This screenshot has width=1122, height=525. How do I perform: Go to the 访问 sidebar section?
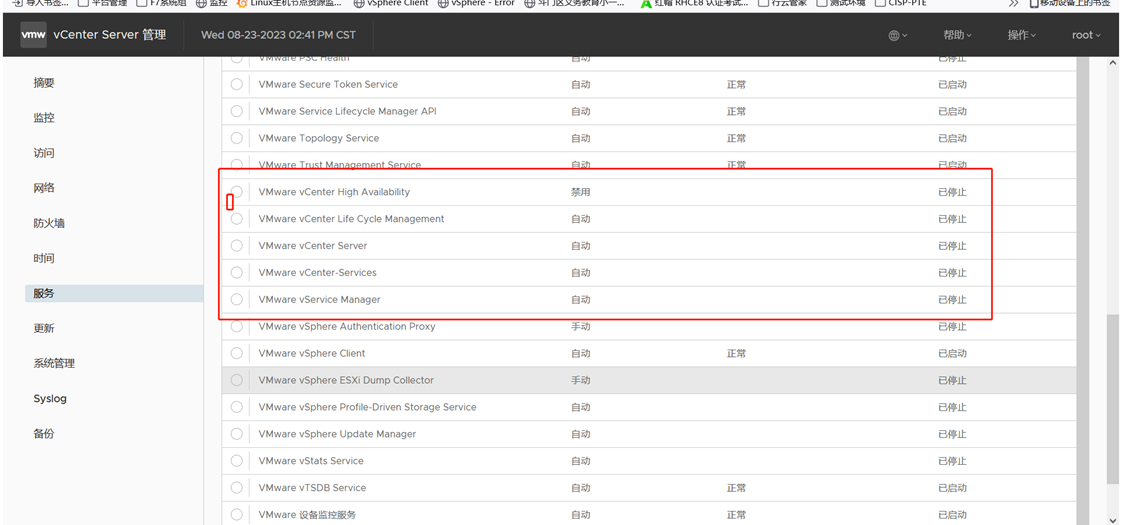click(44, 153)
